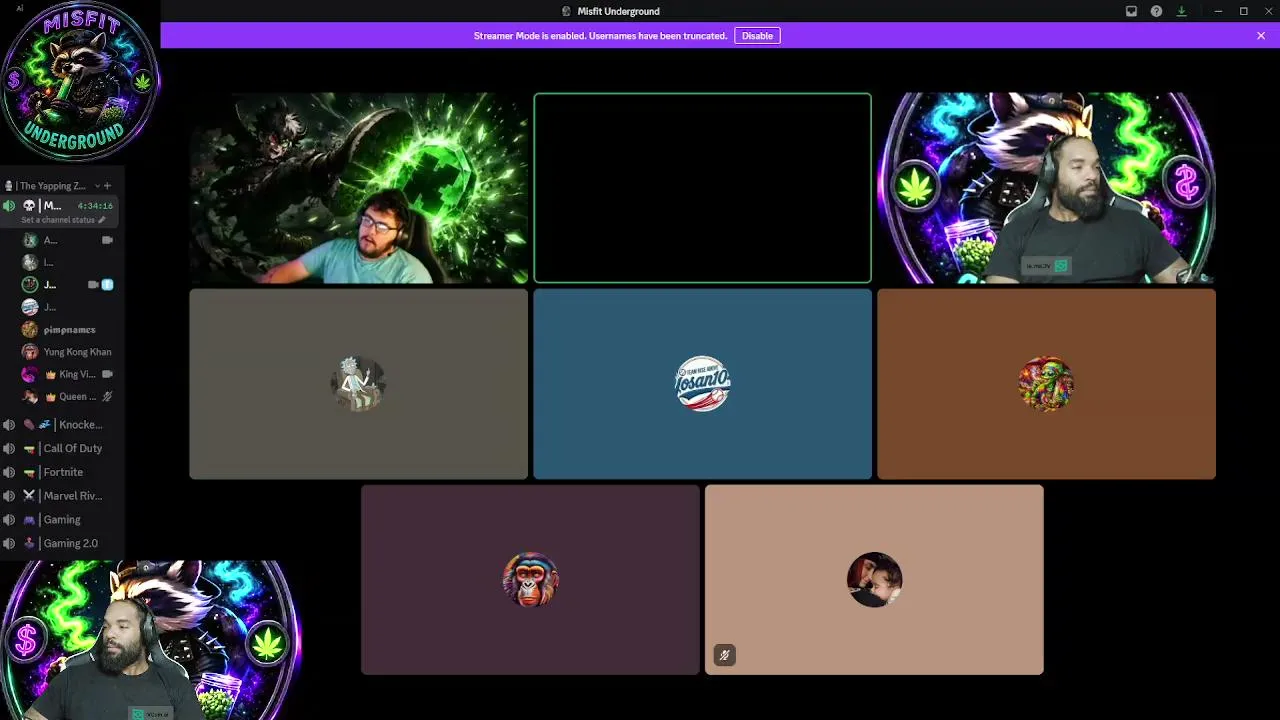Click the green download update icon

coord(1181,11)
